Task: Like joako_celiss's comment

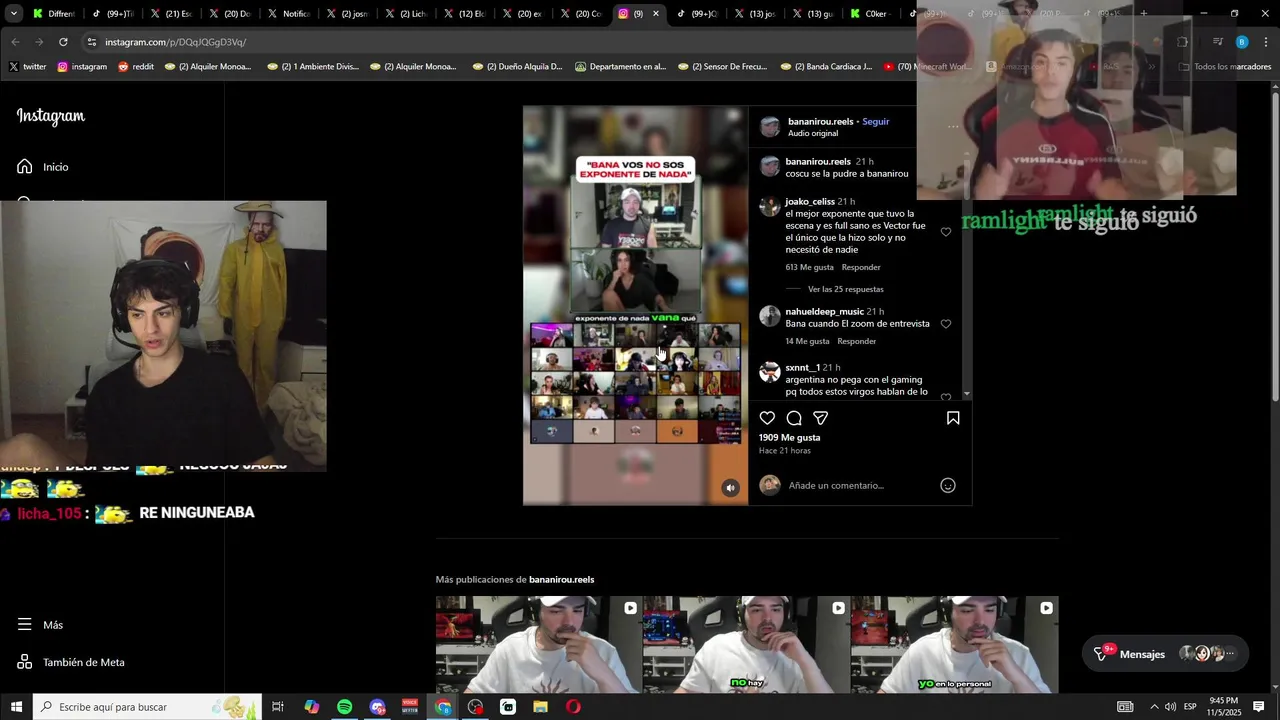Action: [946, 232]
